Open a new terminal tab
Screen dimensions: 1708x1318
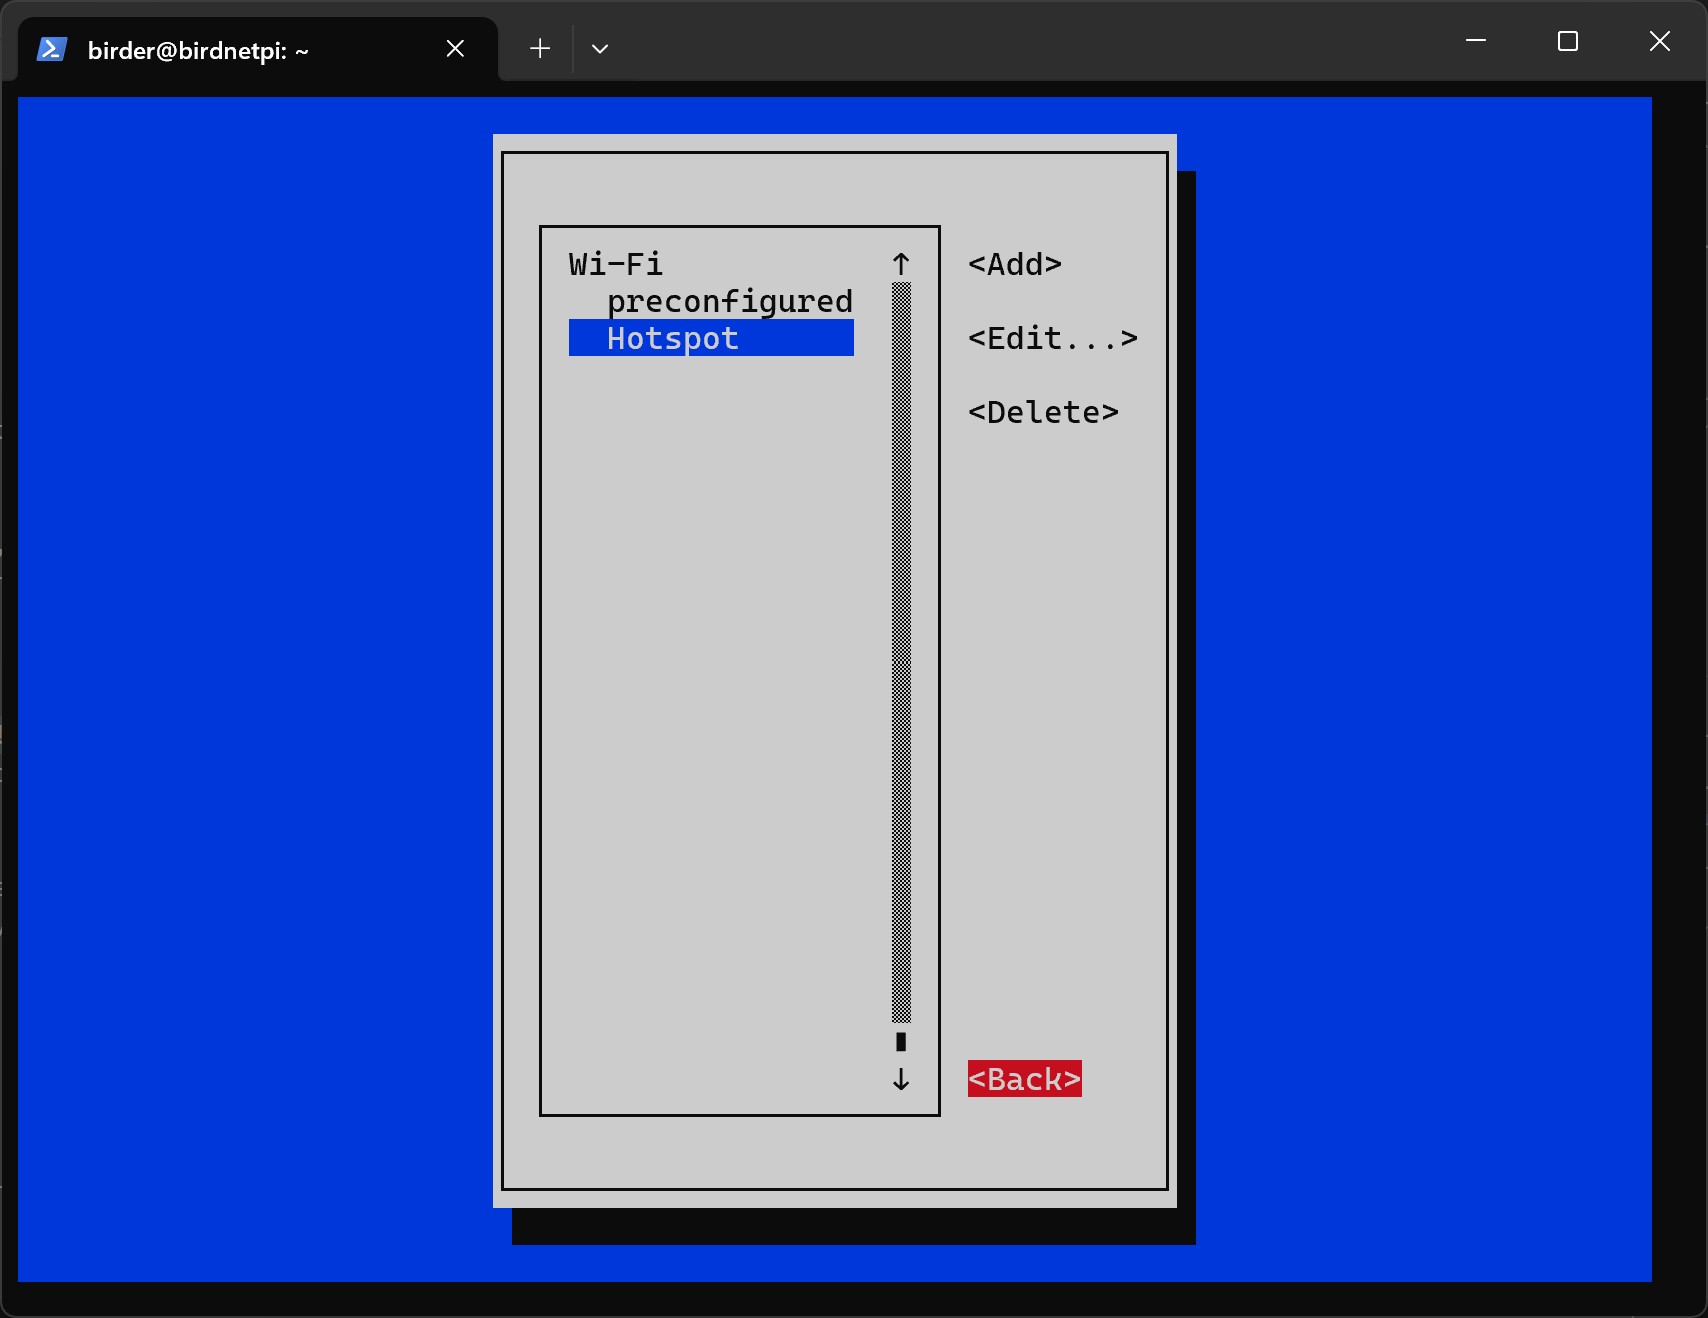(x=540, y=49)
